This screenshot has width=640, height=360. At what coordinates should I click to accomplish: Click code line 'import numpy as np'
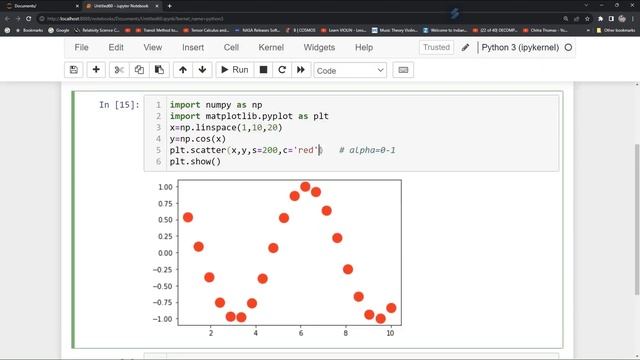point(216,105)
